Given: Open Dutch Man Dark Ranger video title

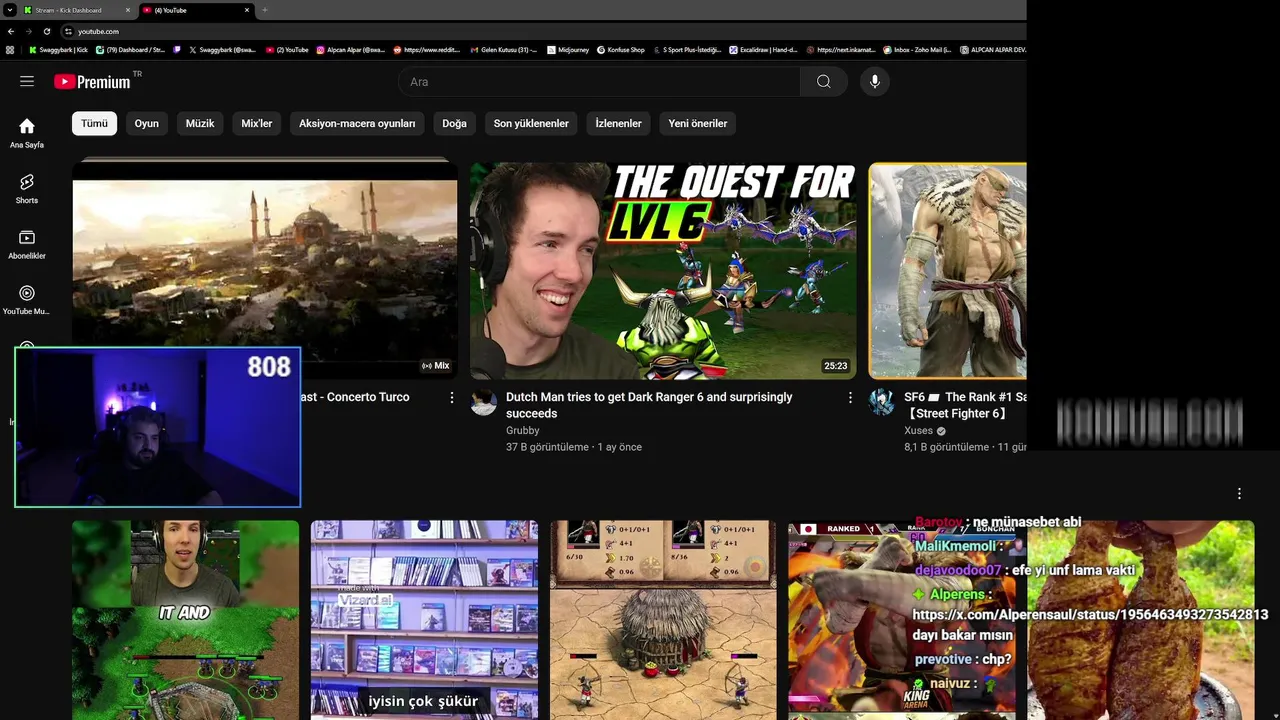Looking at the screenshot, I should pos(649,405).
